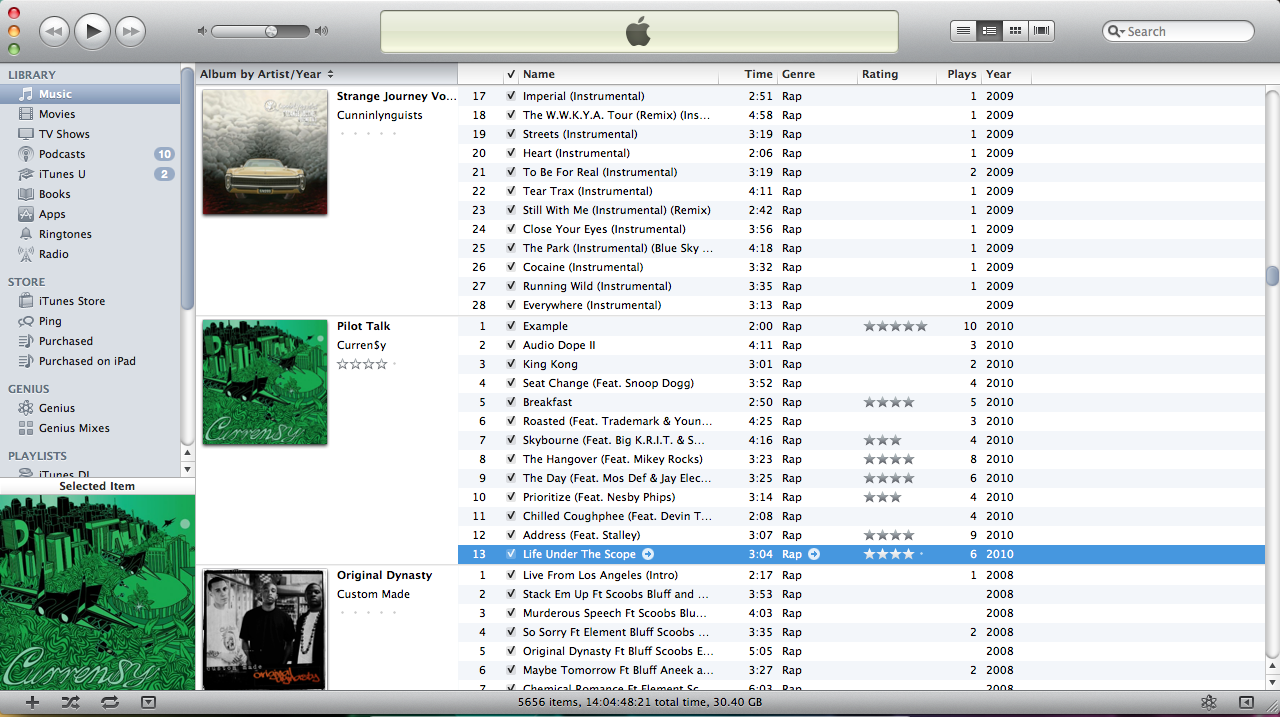Uncheck the Audio Dope II checkbox
This screenshot has height=717, width=1280.
(511, 345)
